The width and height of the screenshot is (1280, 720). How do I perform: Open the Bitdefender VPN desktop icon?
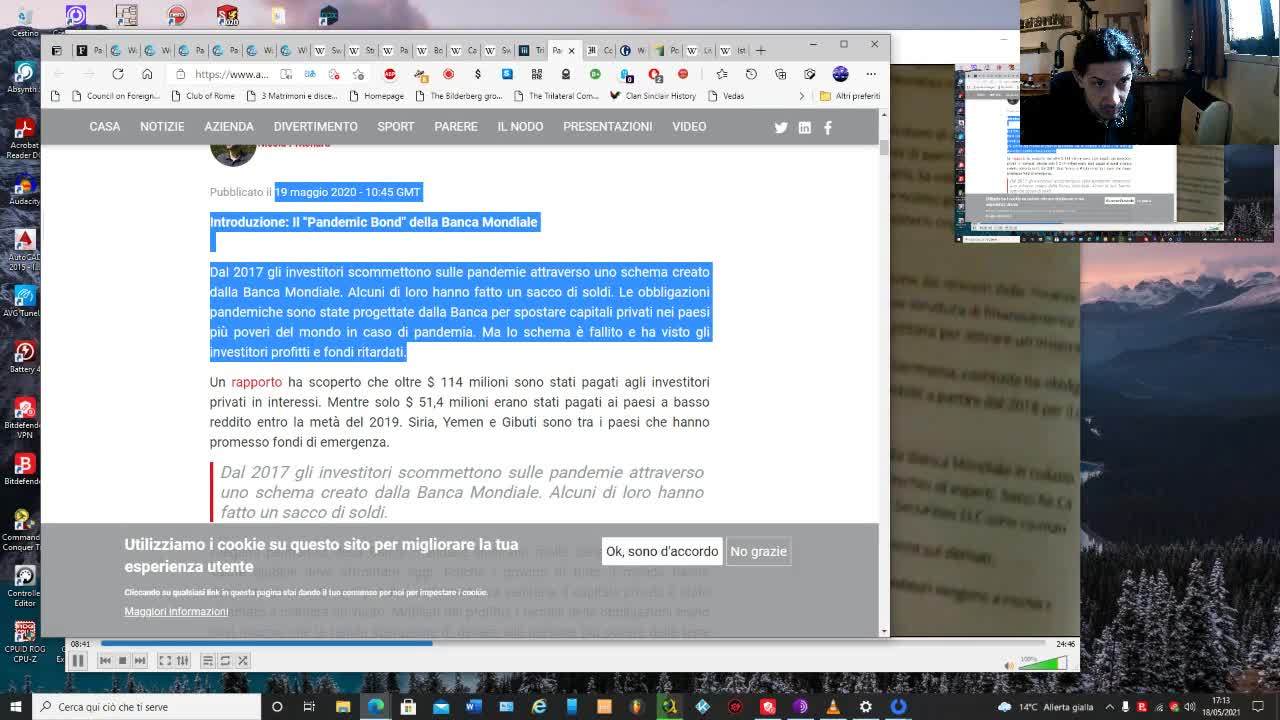[24, 418]
